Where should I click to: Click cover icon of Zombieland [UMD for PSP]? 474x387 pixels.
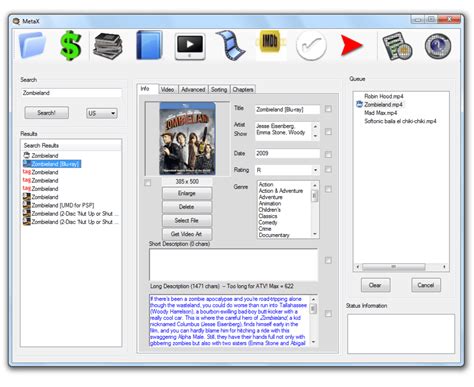point(27,205)
